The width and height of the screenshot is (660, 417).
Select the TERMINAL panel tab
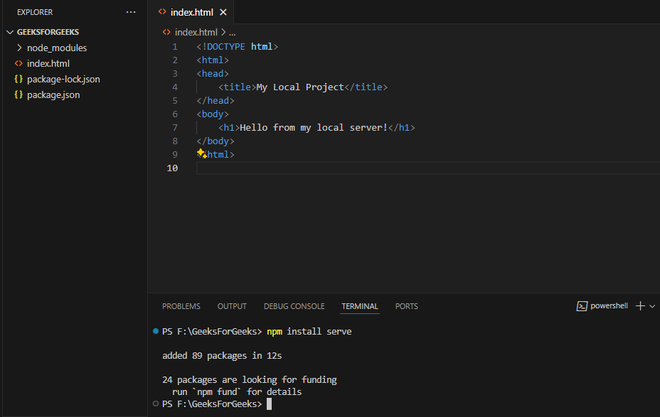(360, 306)
